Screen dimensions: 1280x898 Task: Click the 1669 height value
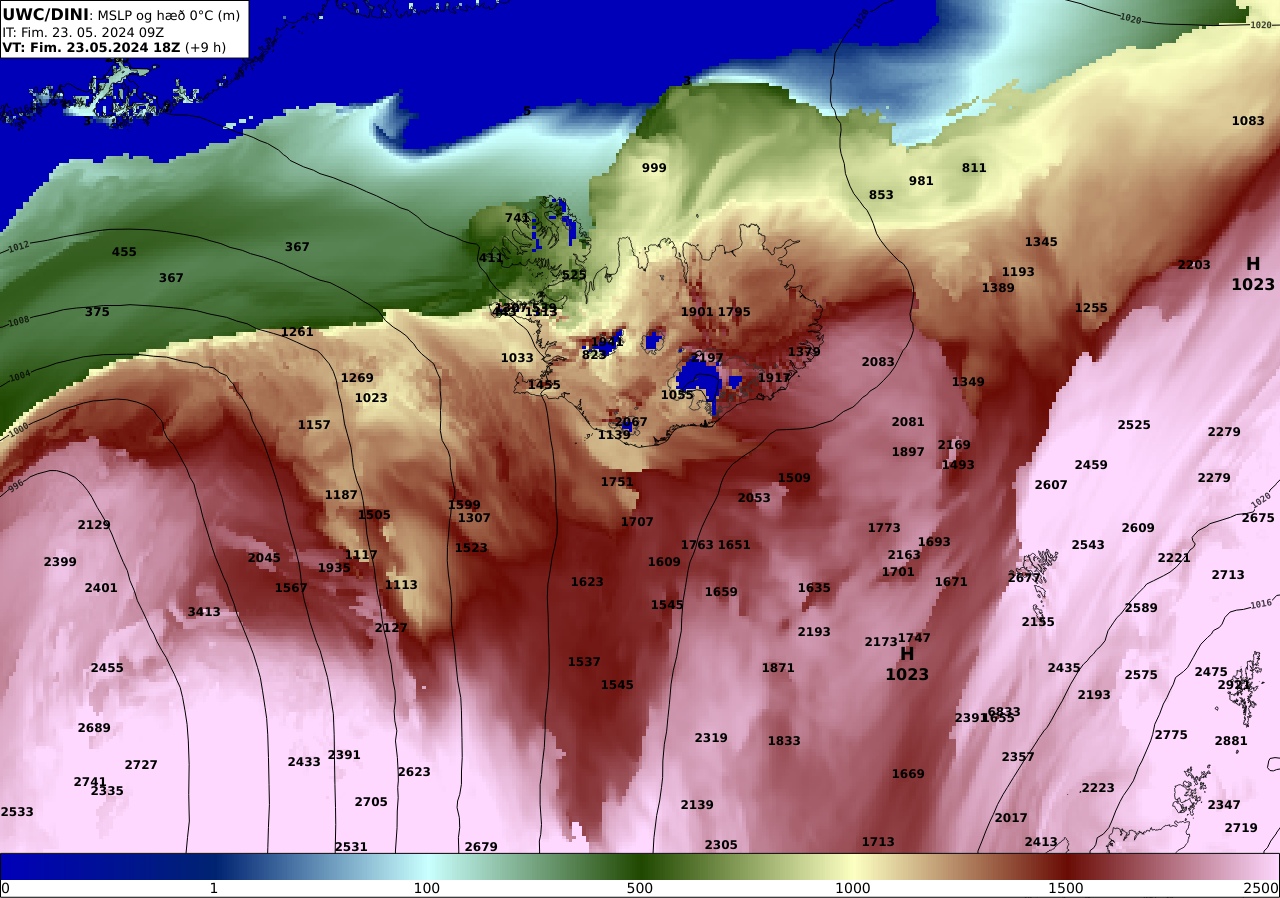click(x=908, y=774)
